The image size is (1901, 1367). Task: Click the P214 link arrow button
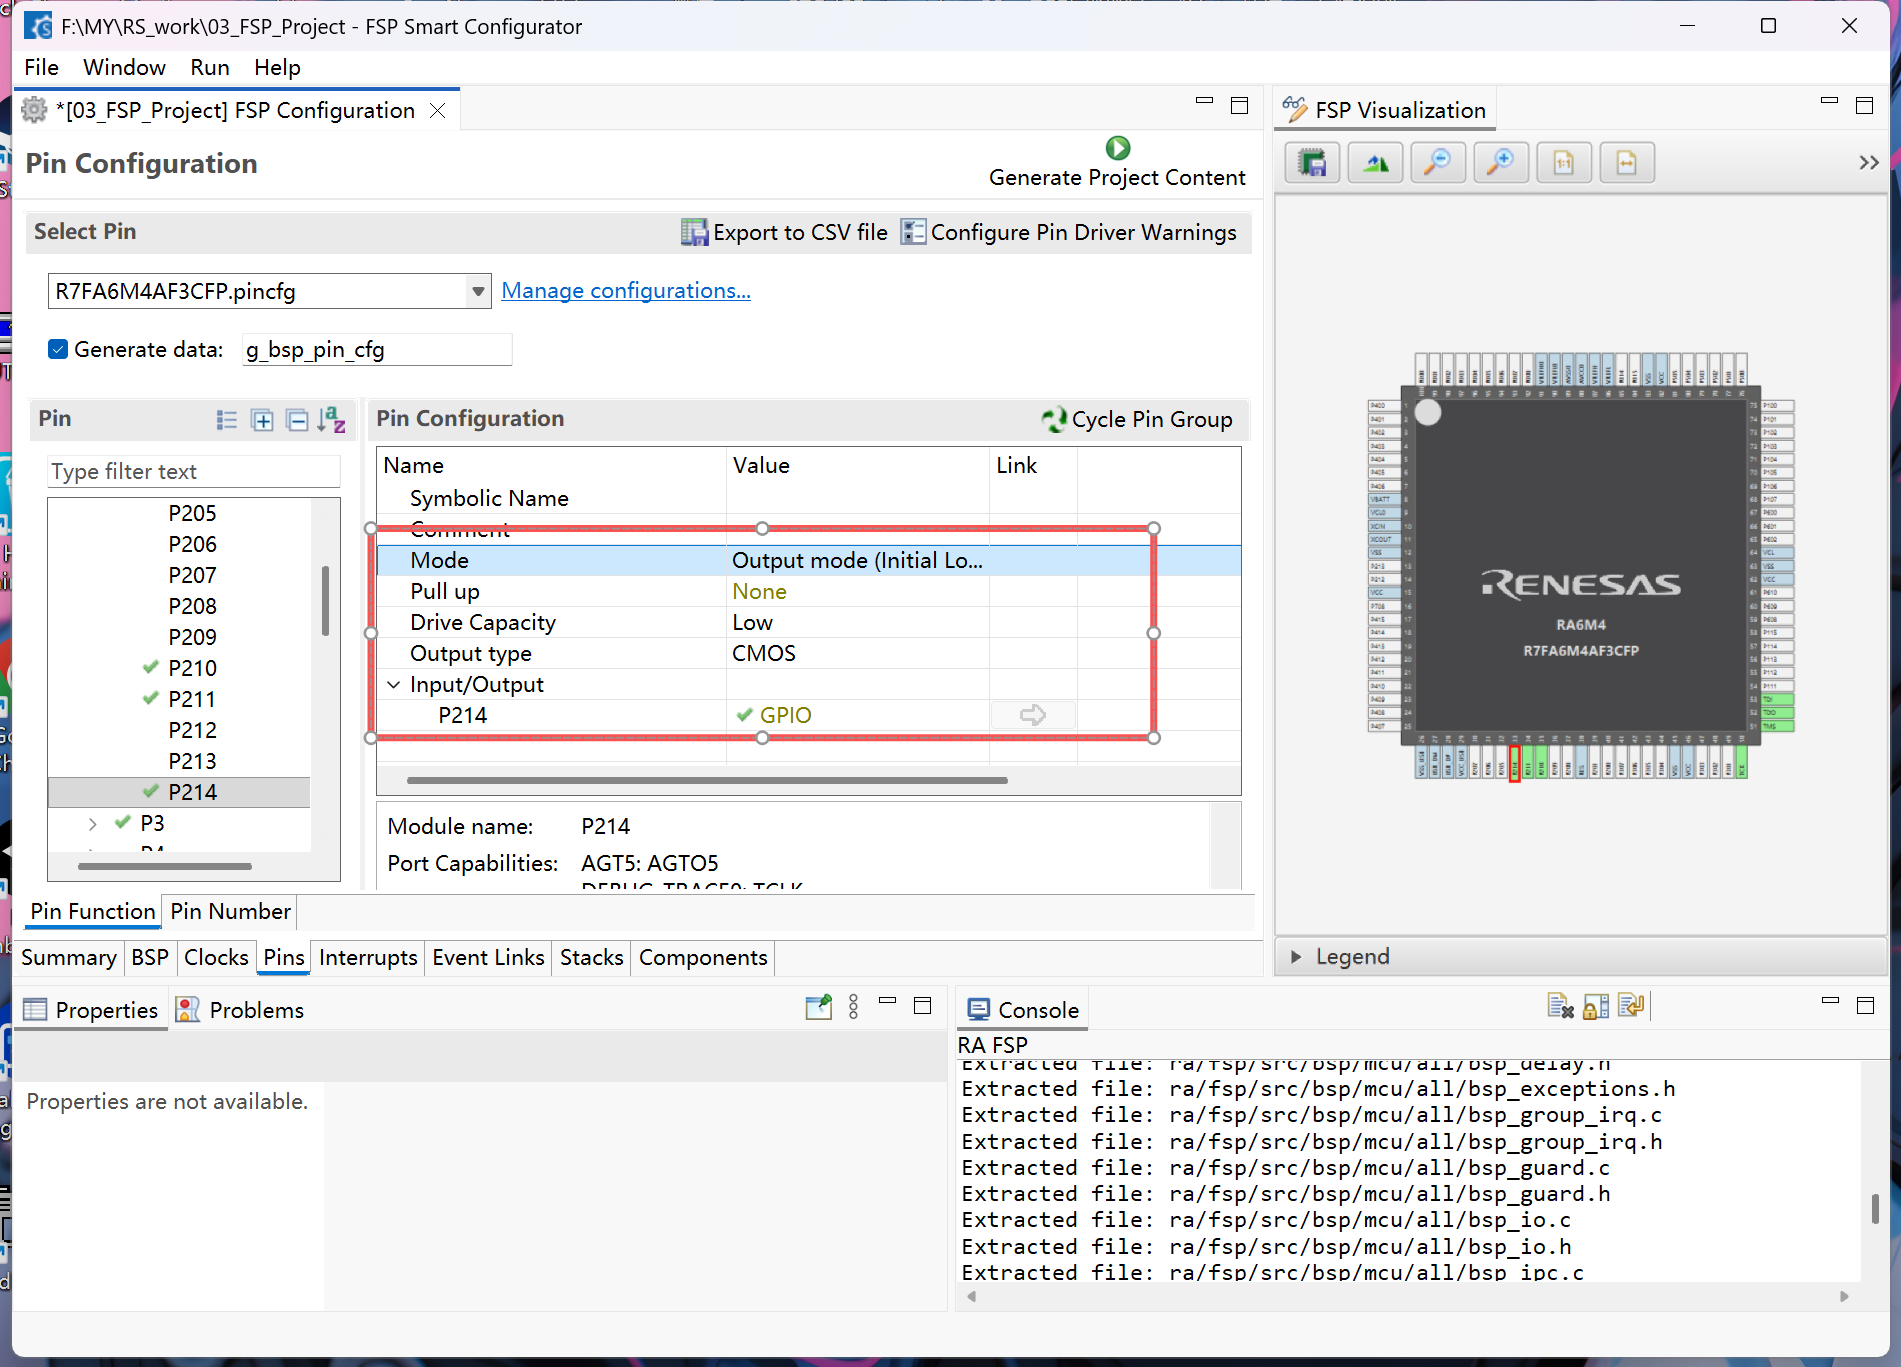(x=1033, y=715)
